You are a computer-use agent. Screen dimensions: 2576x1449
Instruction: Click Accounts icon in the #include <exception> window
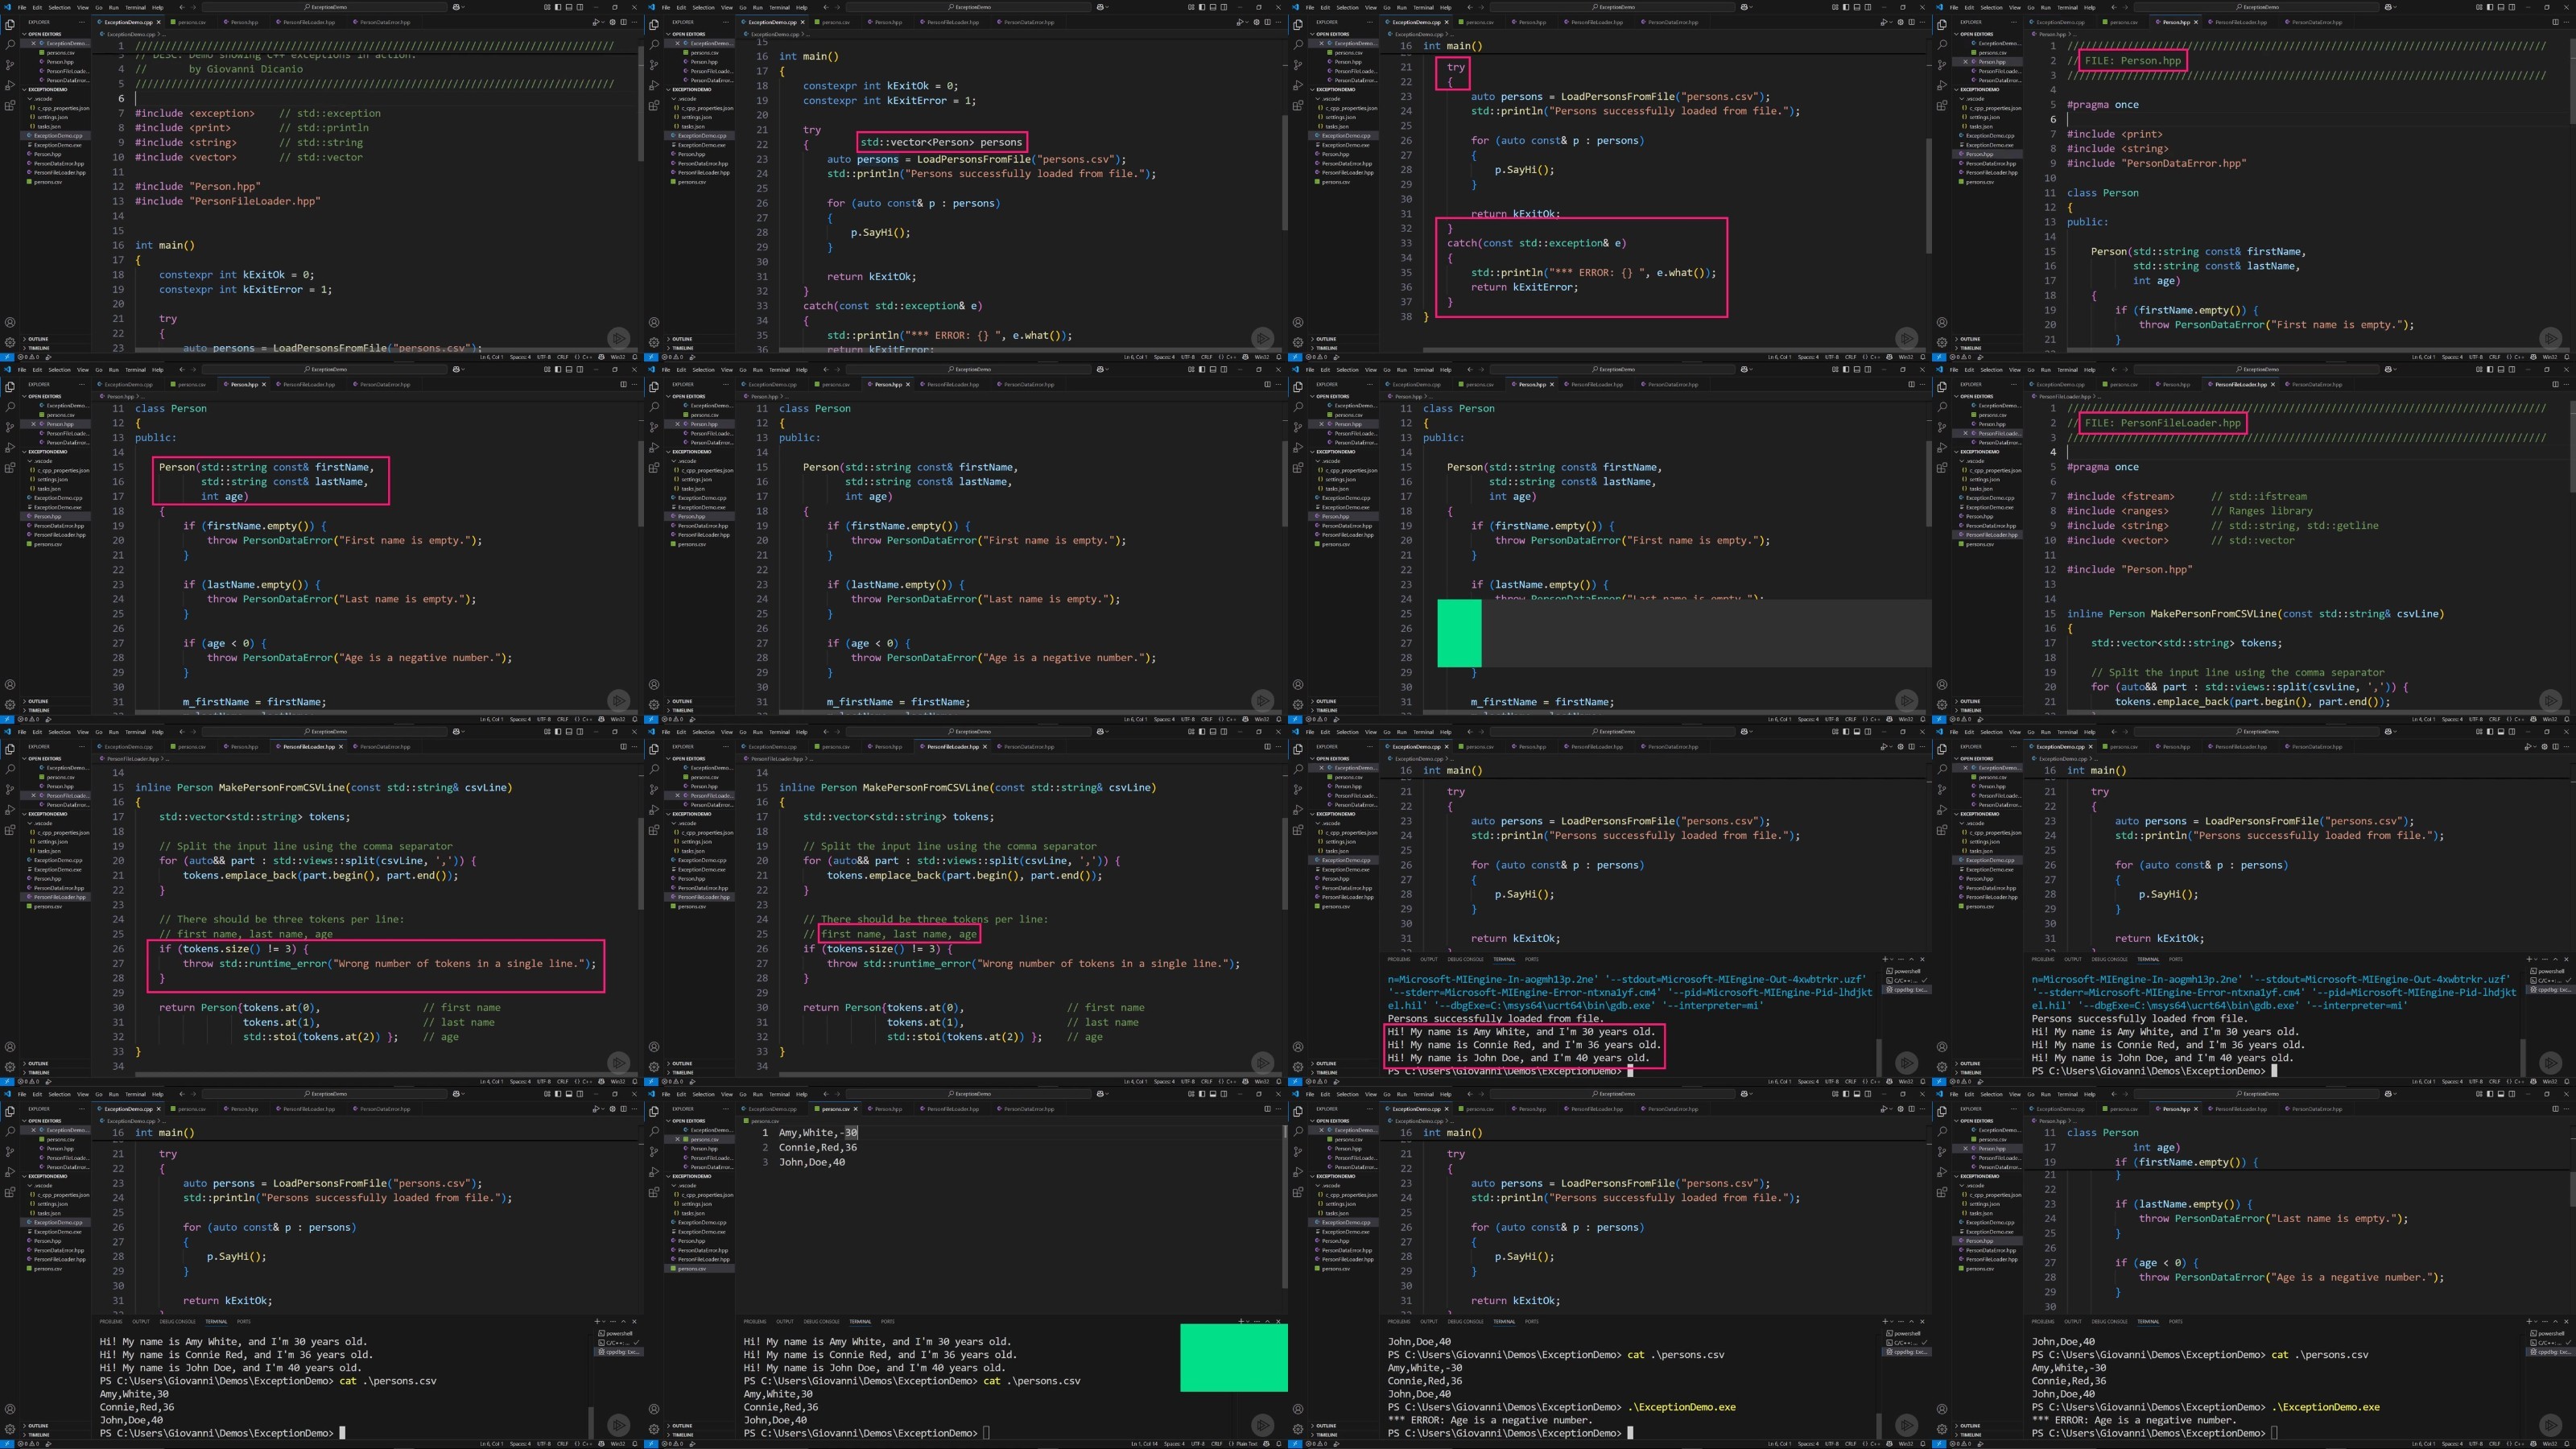pyautogui.click(x=10, y=322)
